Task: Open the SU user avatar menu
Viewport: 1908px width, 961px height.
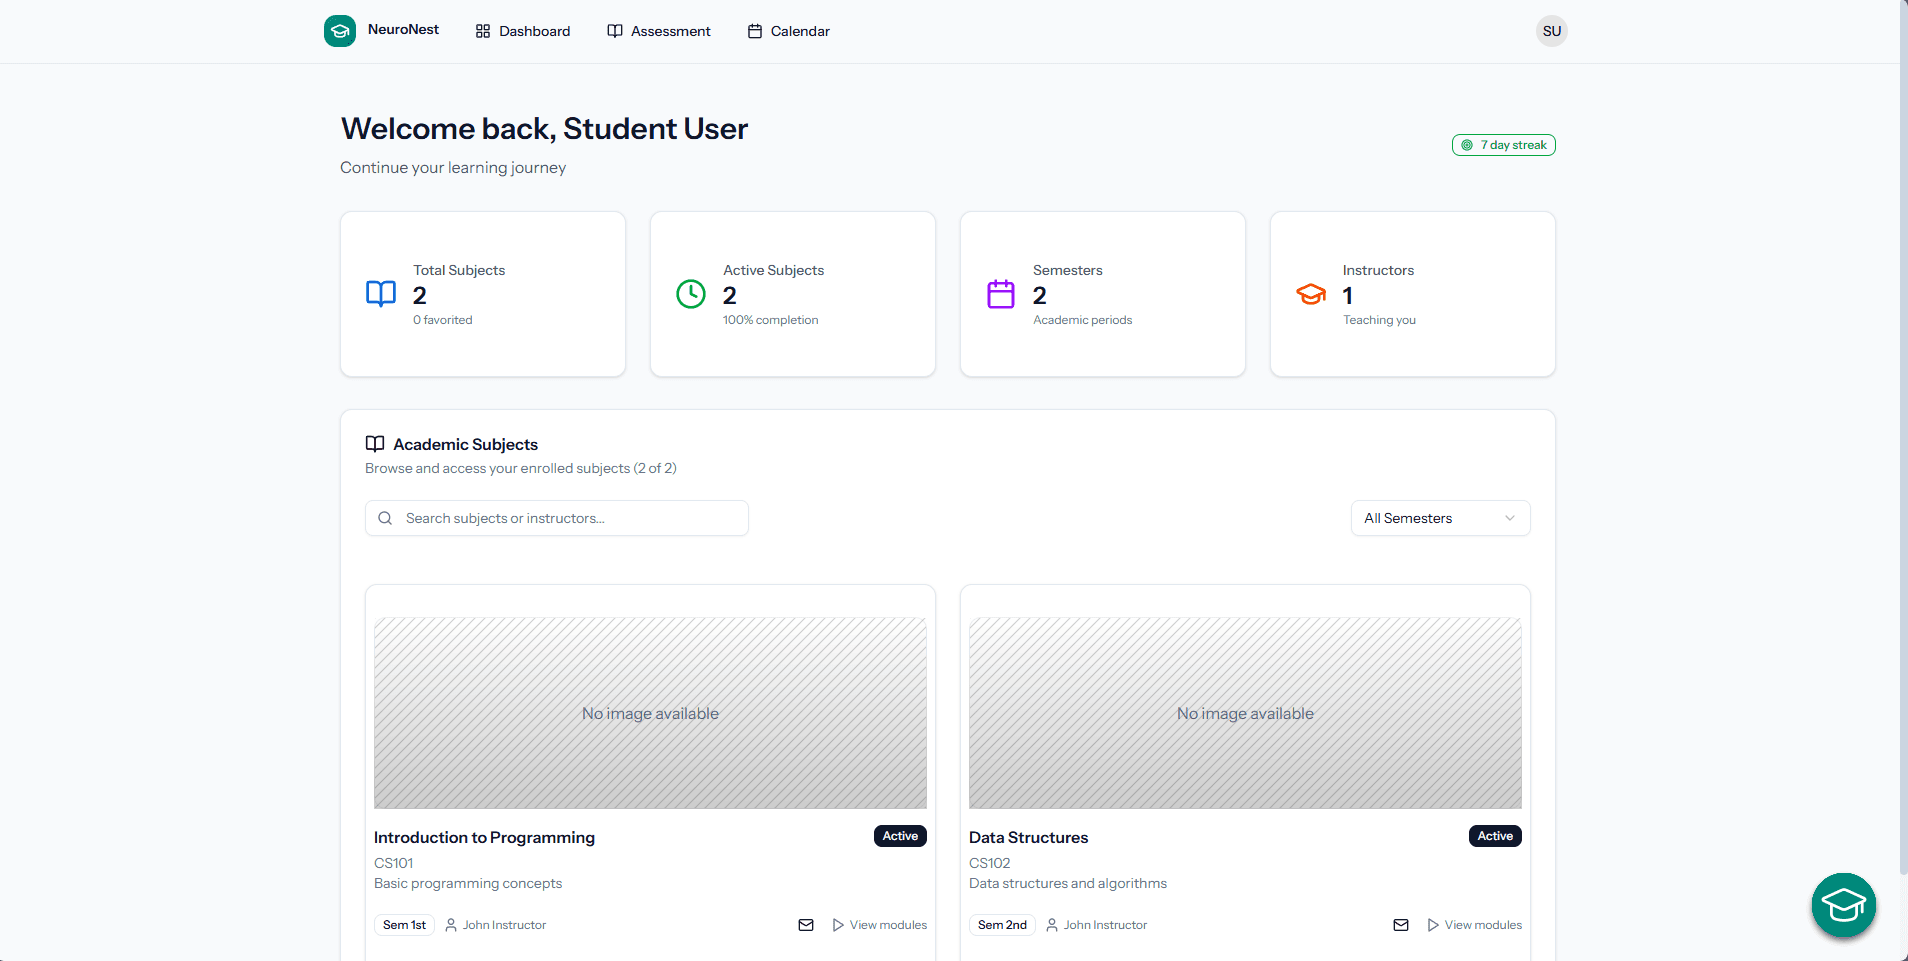Action: (x=1551, y=31)
